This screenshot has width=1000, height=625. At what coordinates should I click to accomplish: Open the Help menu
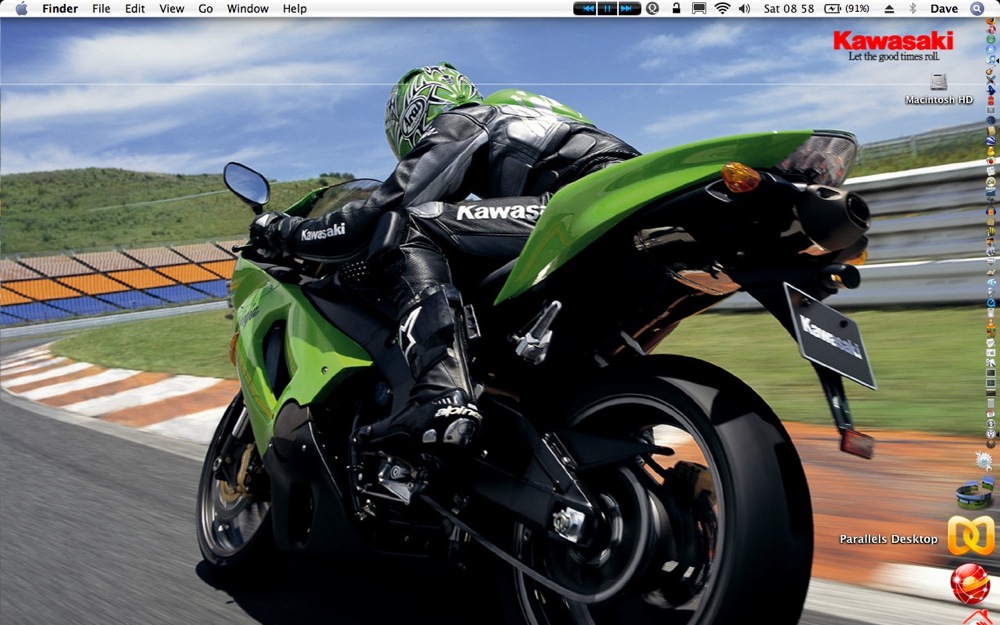point(295,8)
